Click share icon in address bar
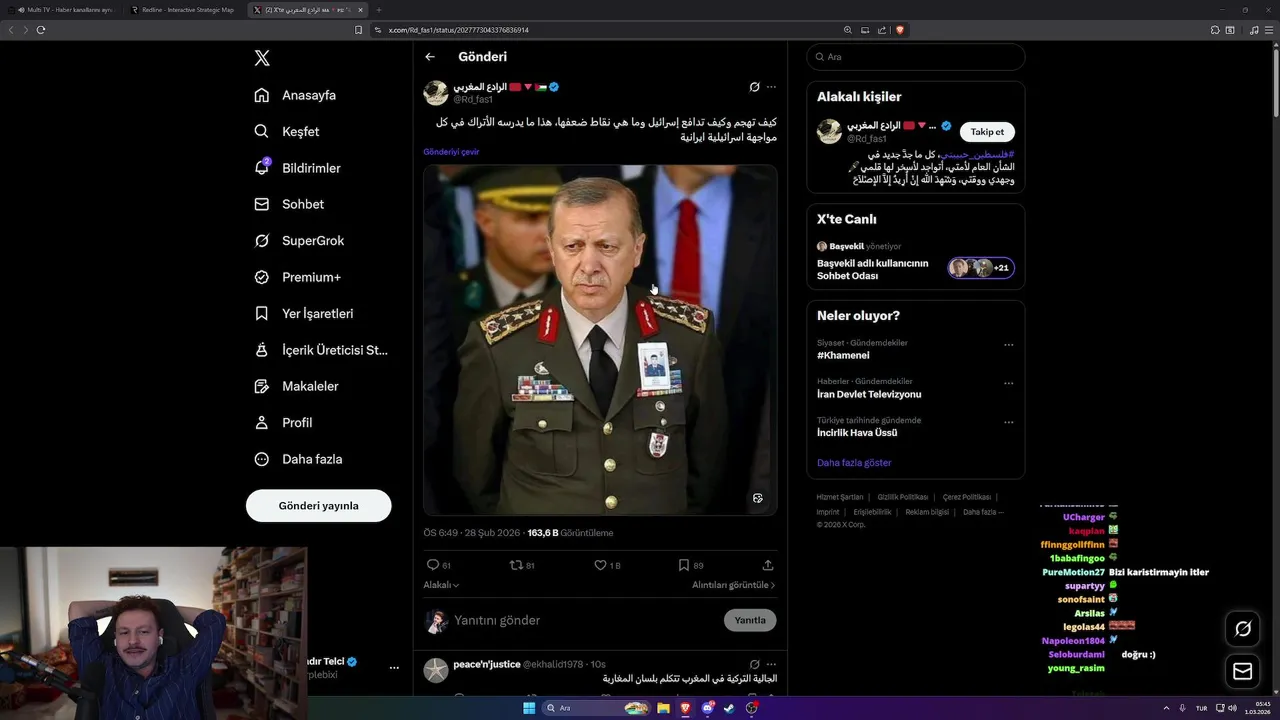Viewport: 1280px width, 720px height. (x=882, y=30)
